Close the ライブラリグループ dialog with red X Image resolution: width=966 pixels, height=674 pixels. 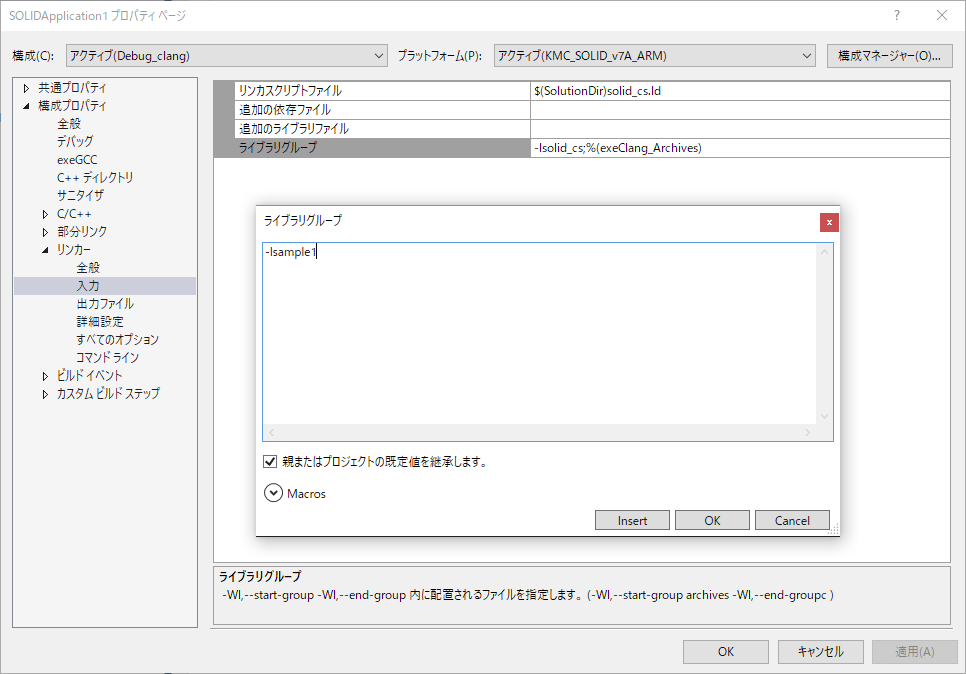828,222
